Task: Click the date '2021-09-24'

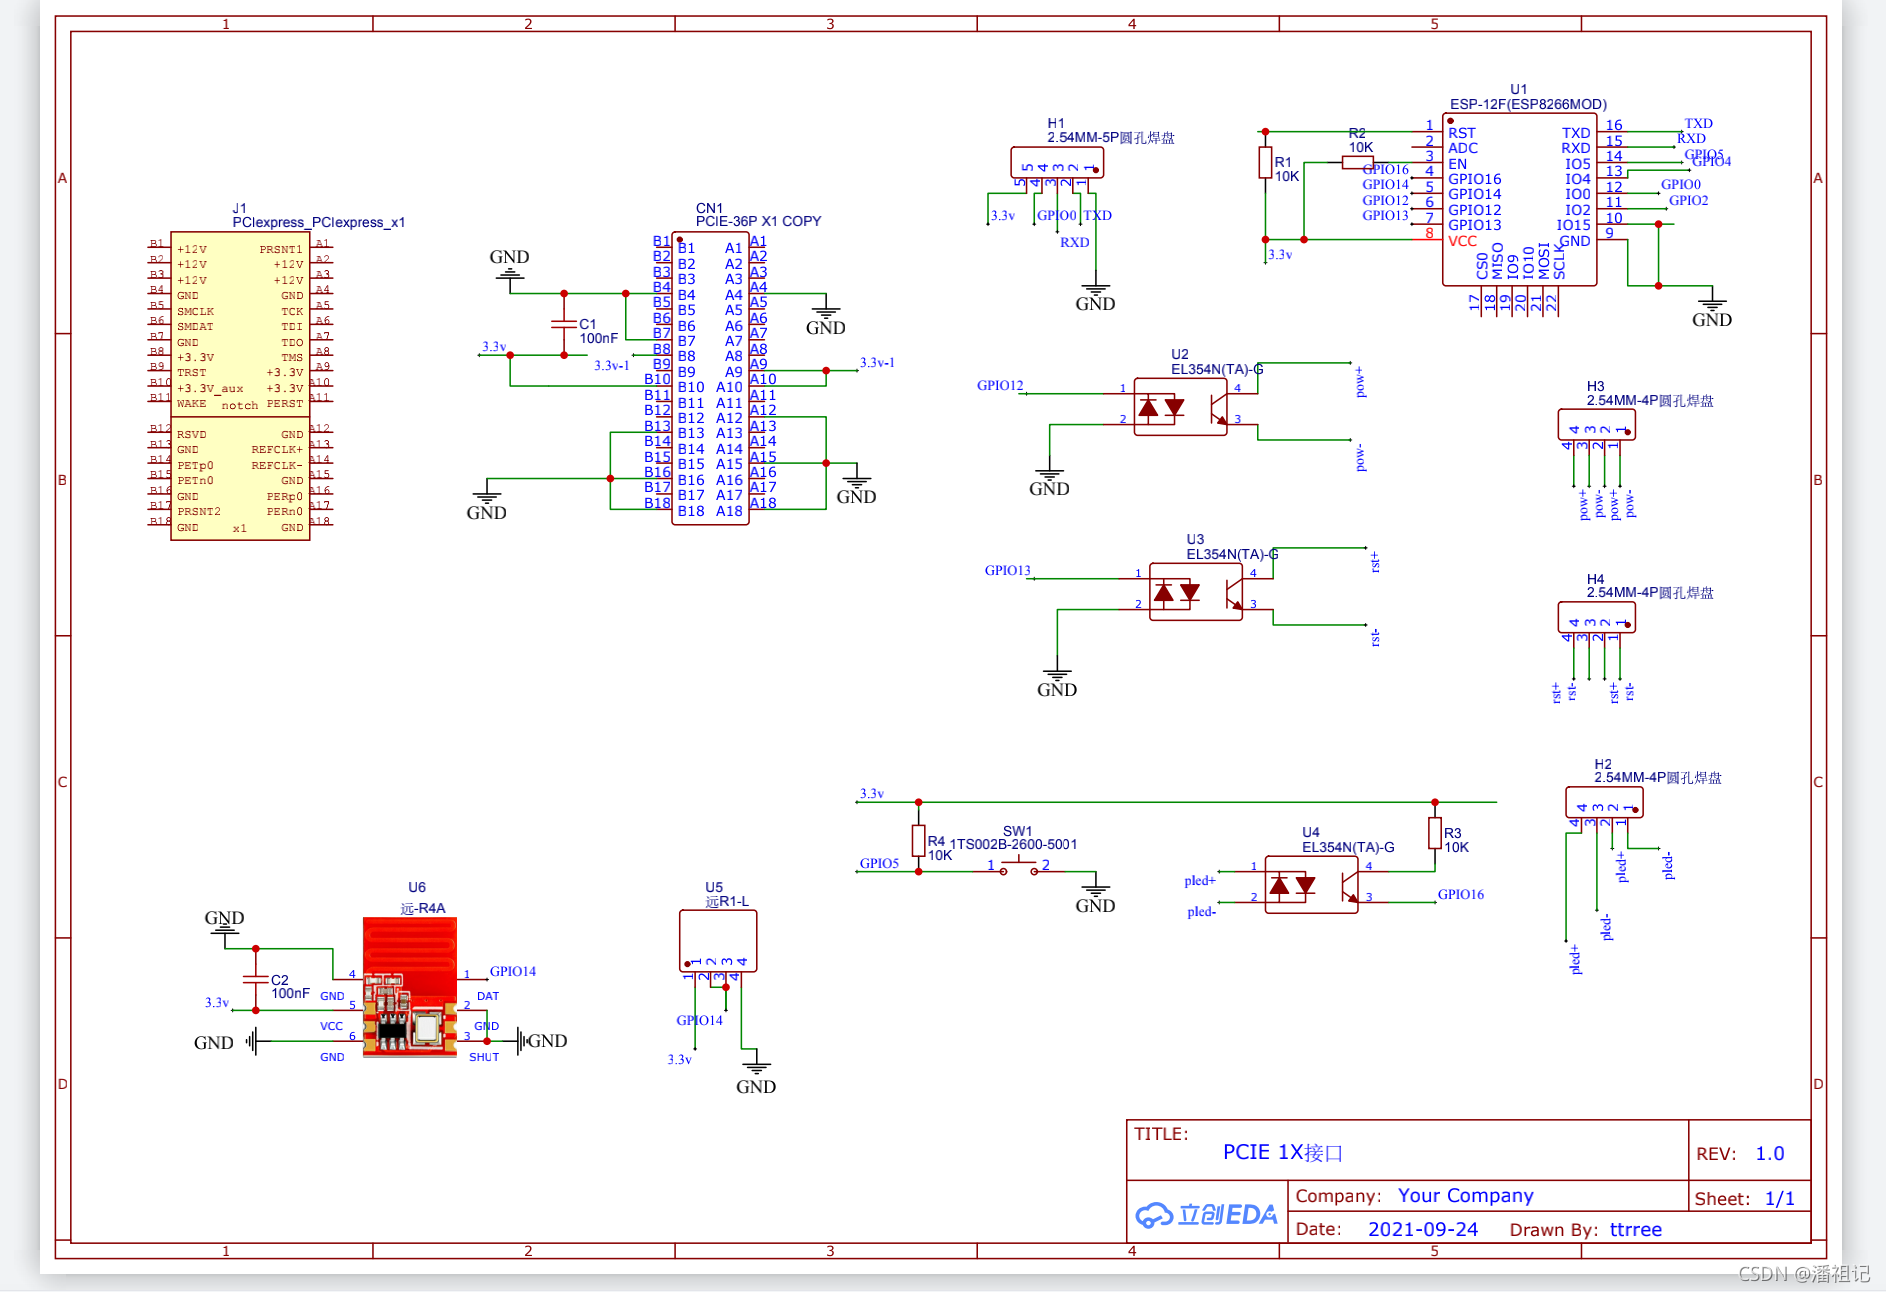Action: [1422, 1229]
